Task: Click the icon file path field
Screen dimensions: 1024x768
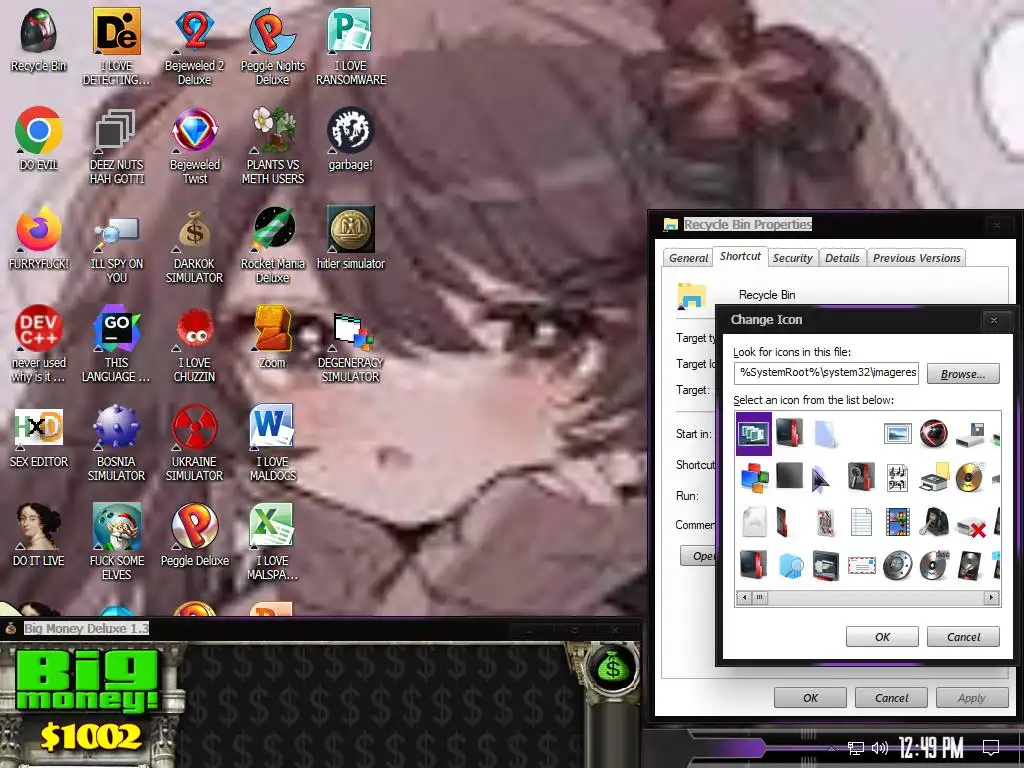Action: [826, 373]
